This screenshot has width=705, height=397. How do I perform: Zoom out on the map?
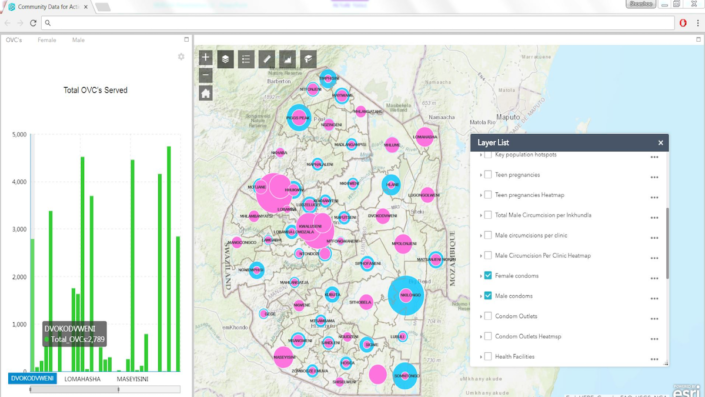205,75
